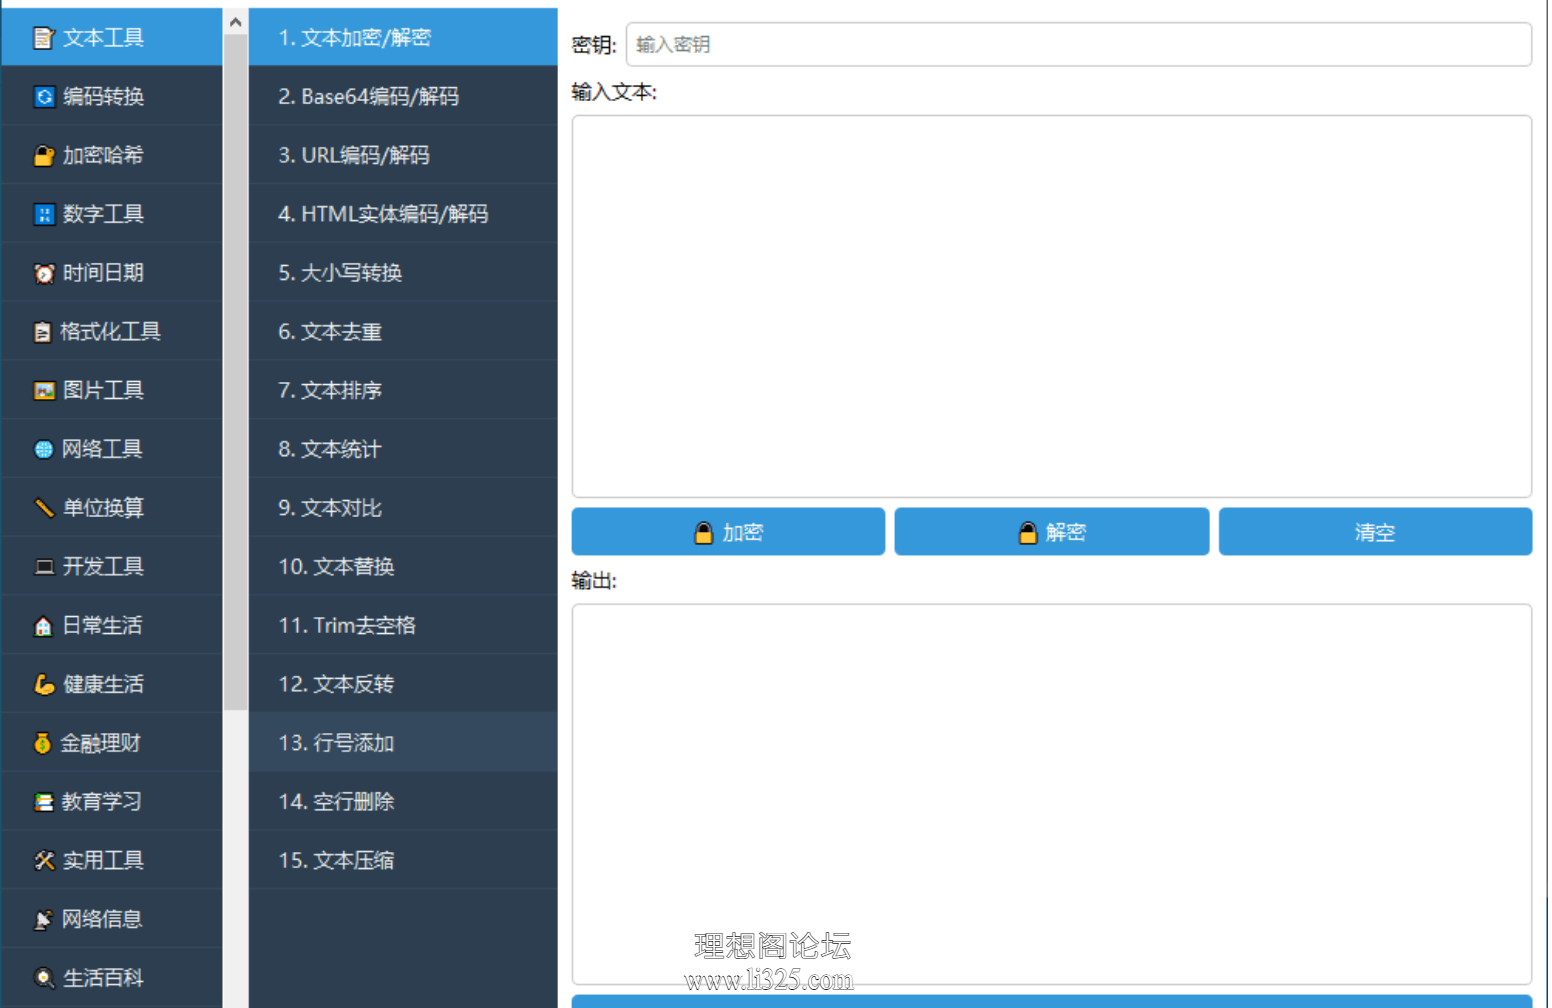The height and width of the screenshot is (1008, 1552).
Task: Open 实用工具 category label
Action: coord(104,861)
